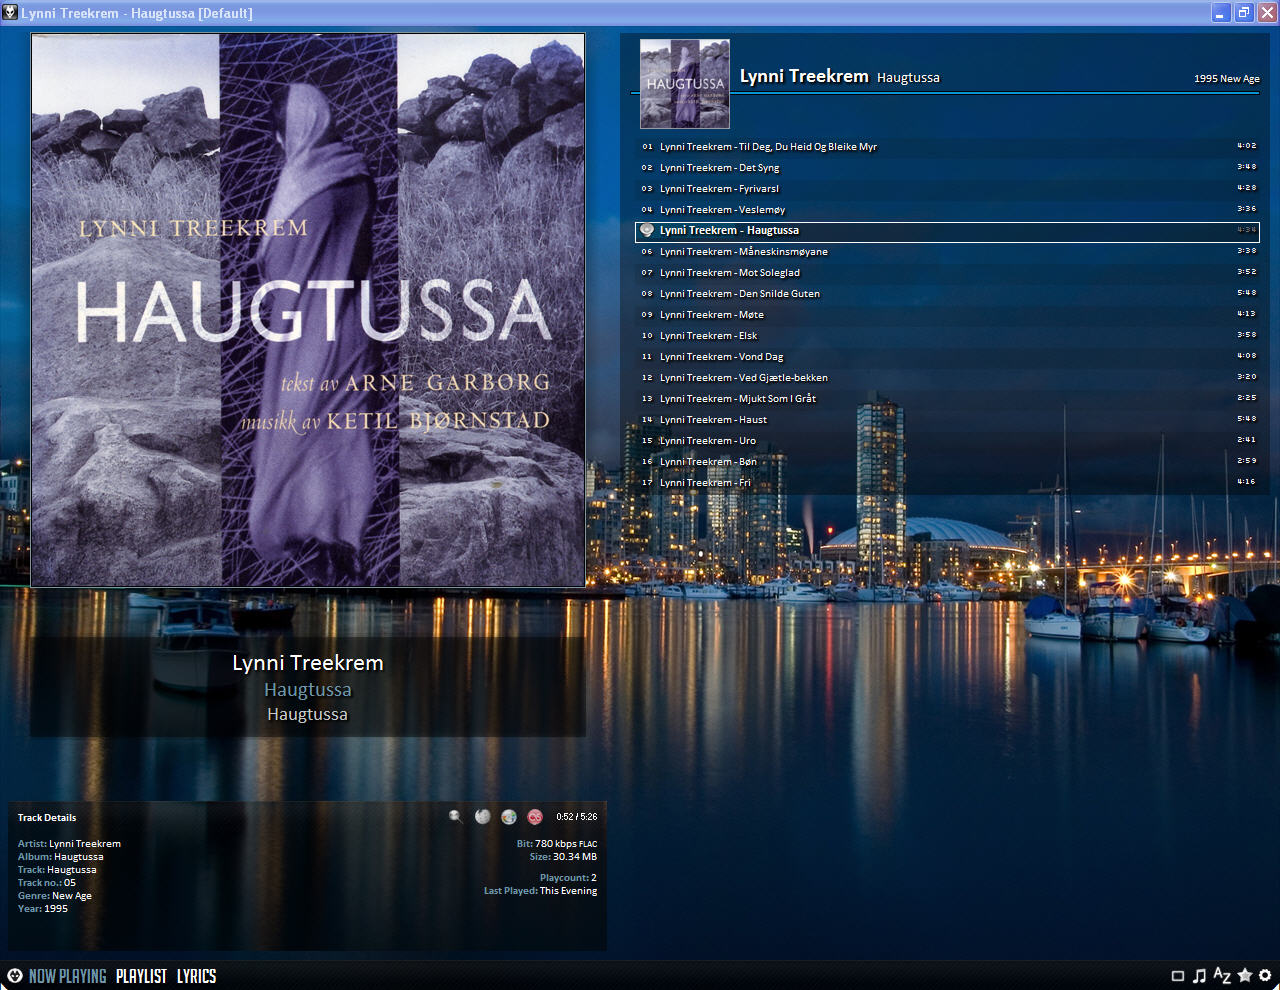
Task: Select track 12 Ved Gjætle-bekken
Action: click(743, 378)
